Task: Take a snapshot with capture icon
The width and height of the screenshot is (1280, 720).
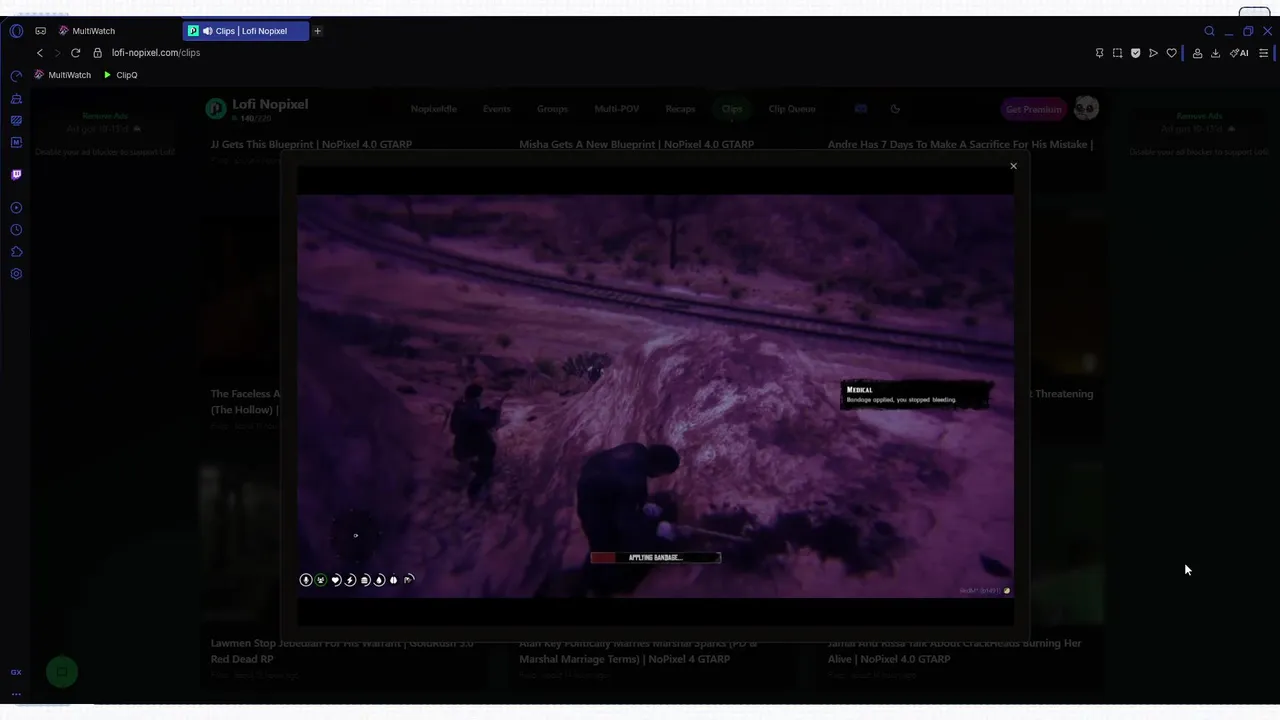Action: (x=1117, y=53)
